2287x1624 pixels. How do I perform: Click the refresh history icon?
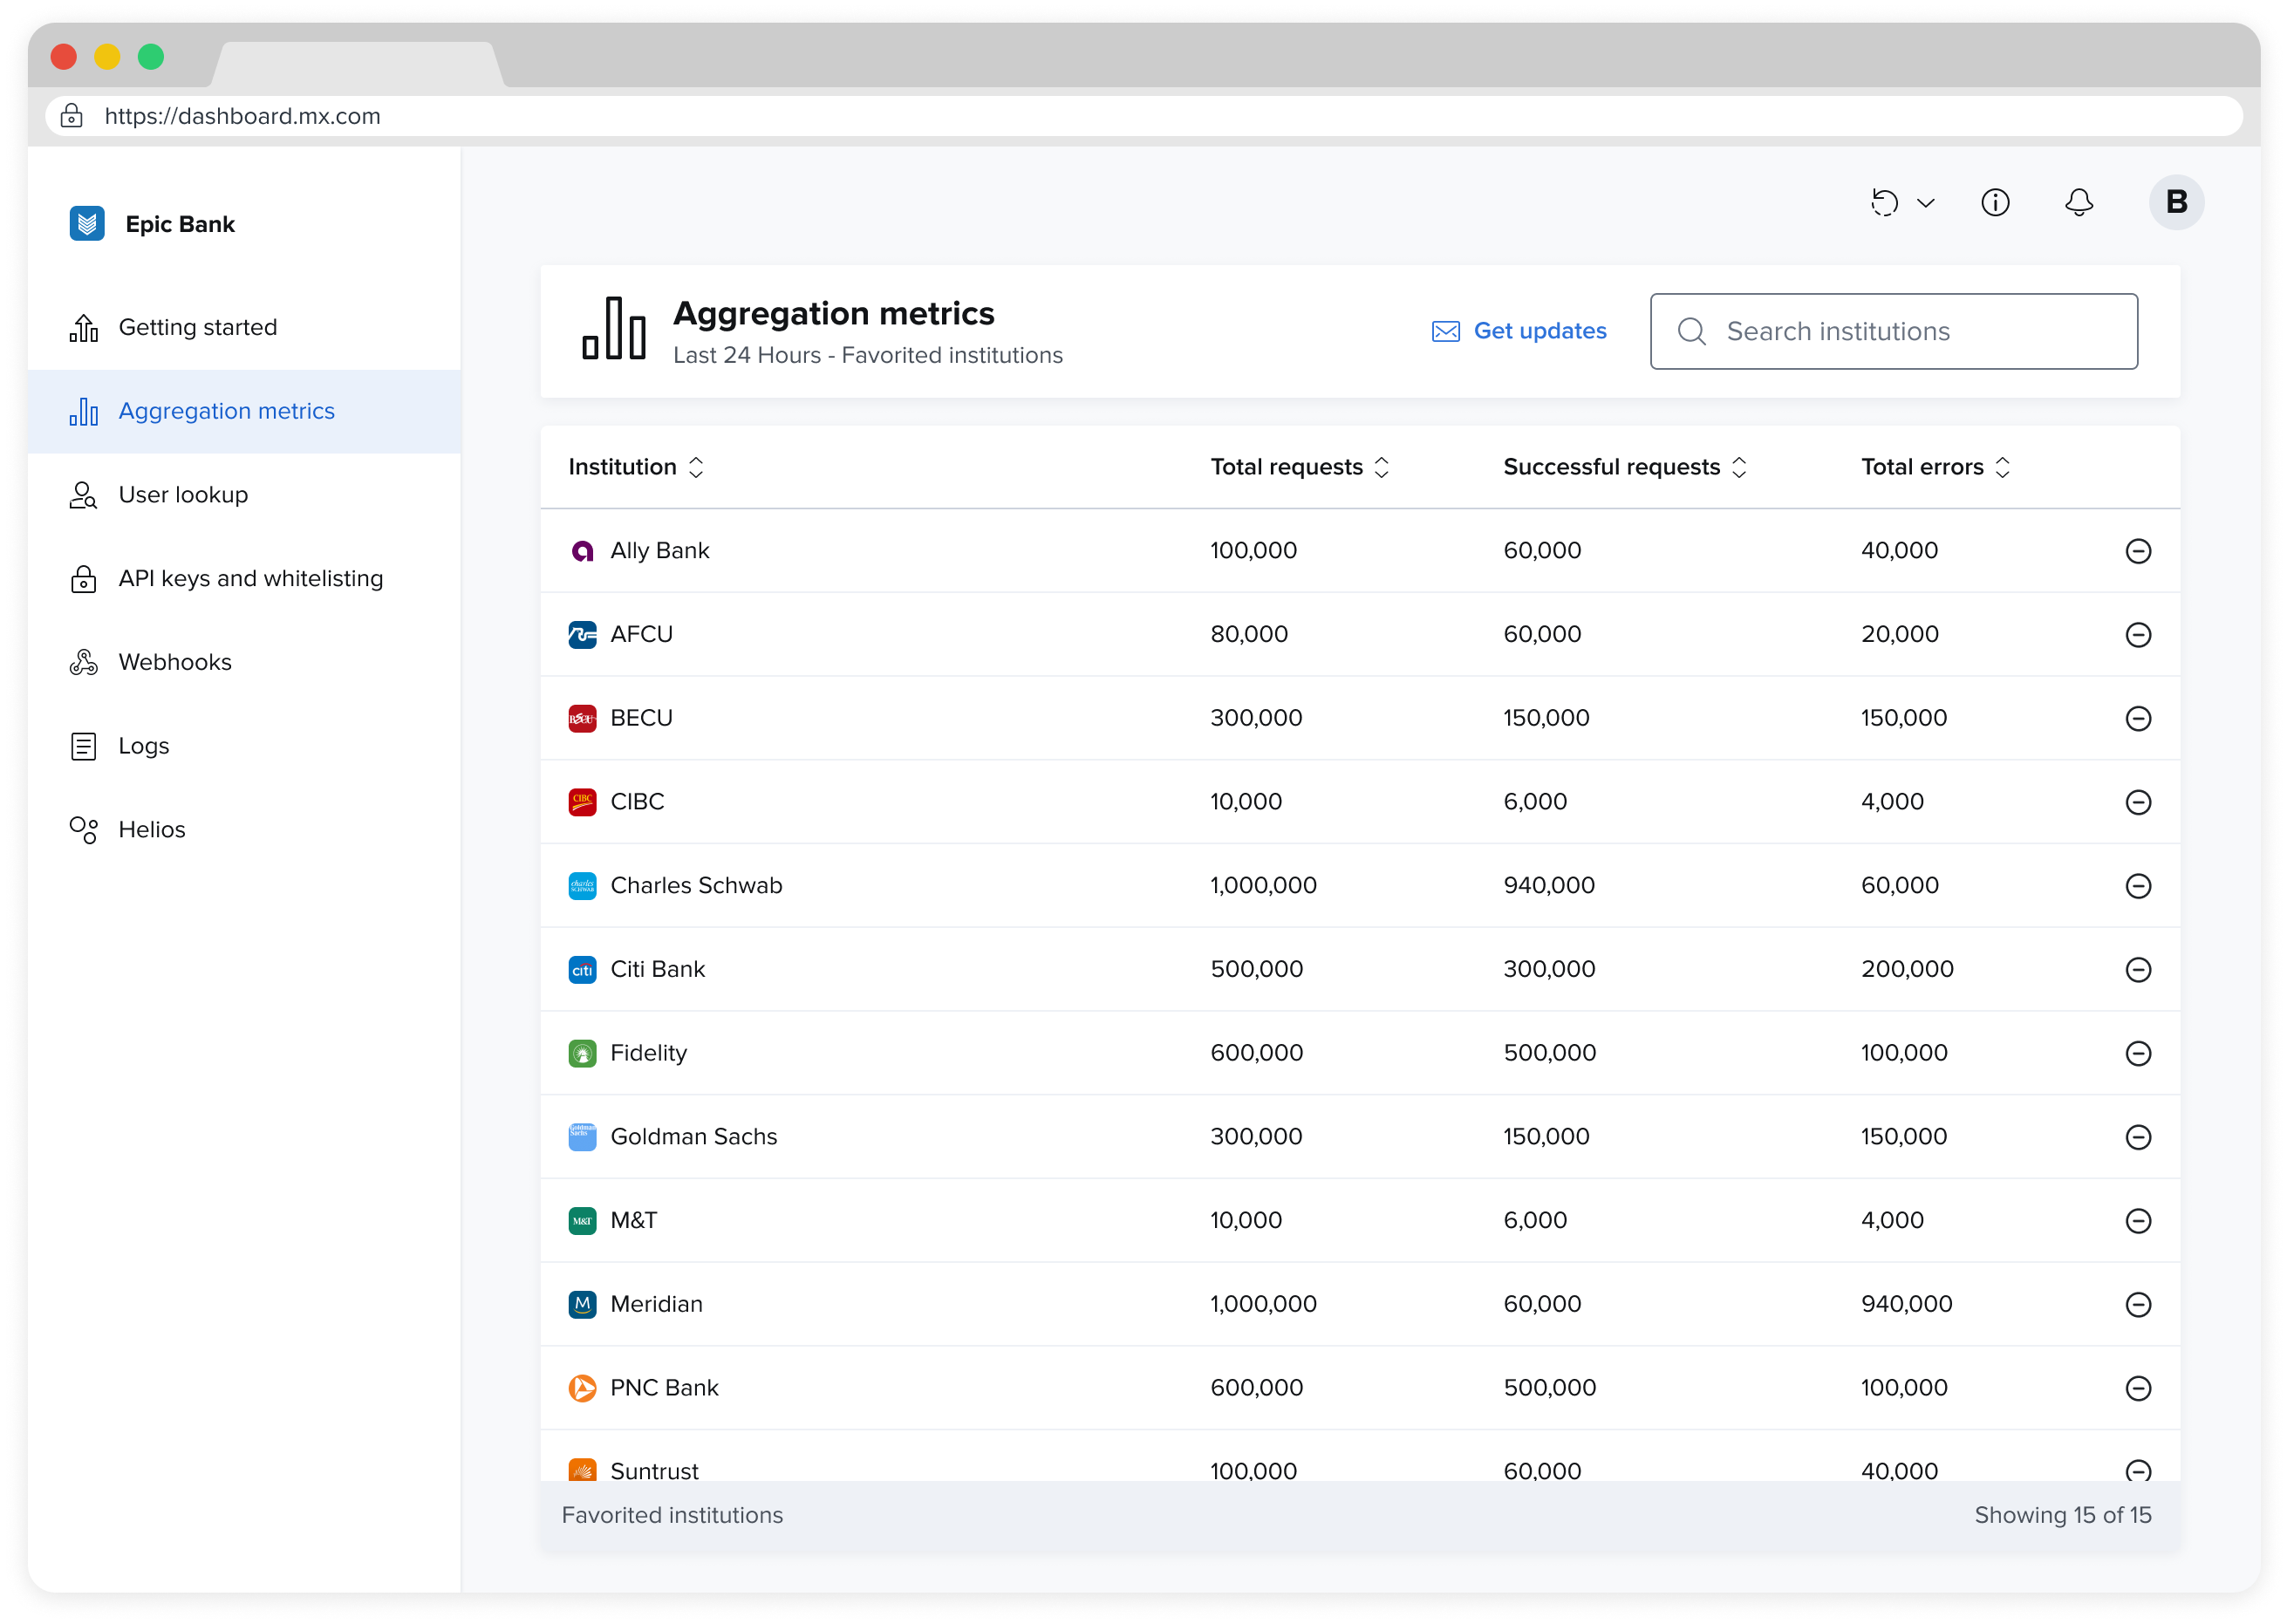click(1884, 203)
